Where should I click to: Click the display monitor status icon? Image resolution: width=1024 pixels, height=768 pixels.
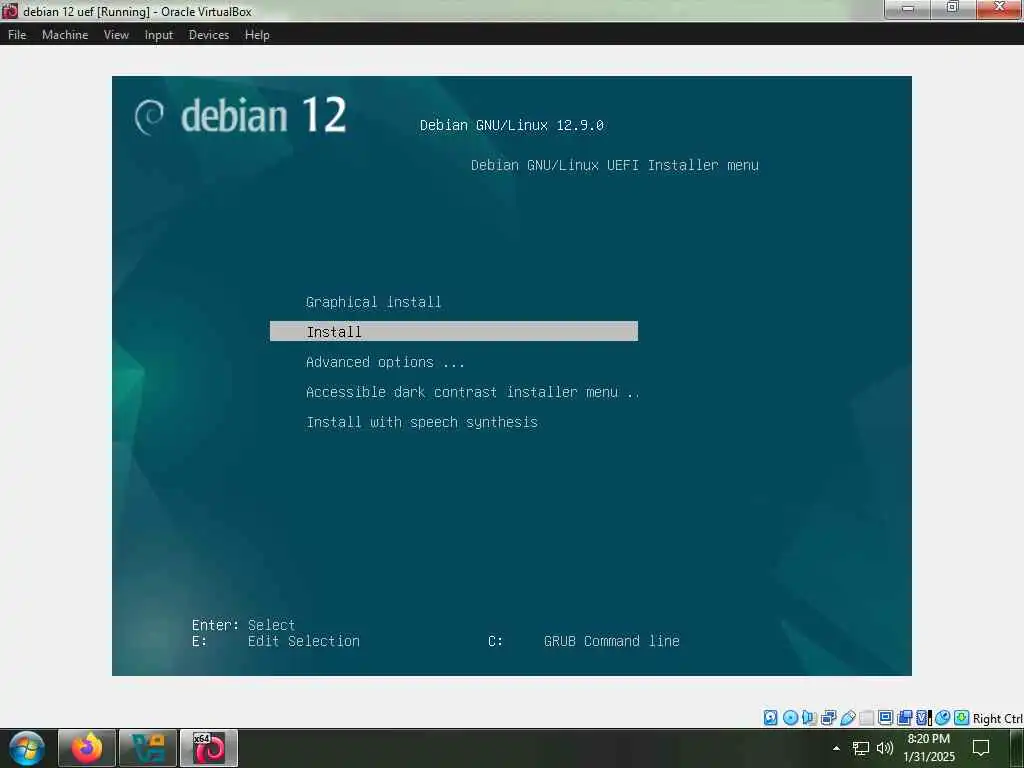tap(886, 718)
